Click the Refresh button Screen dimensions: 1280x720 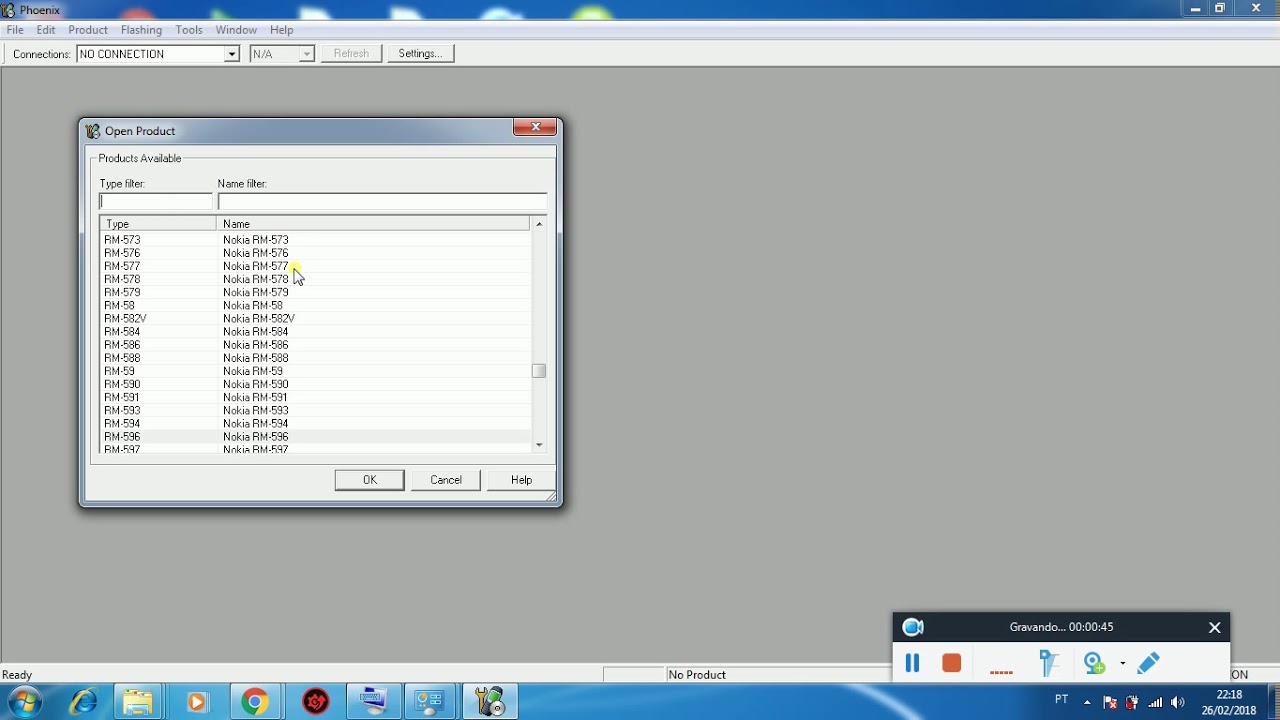351,54
